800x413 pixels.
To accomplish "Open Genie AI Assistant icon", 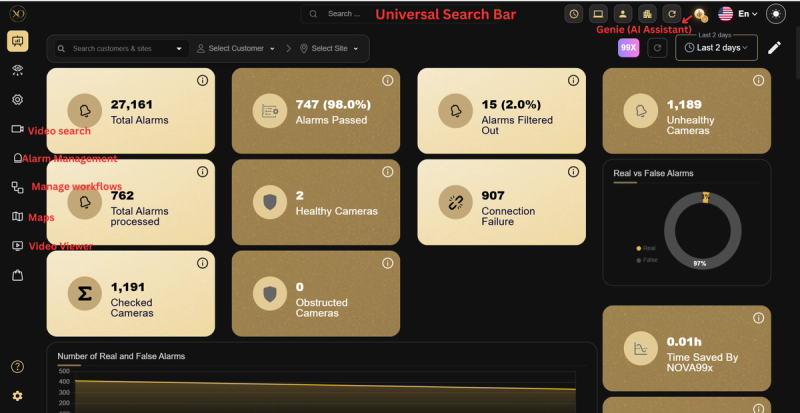I will 700,15.
